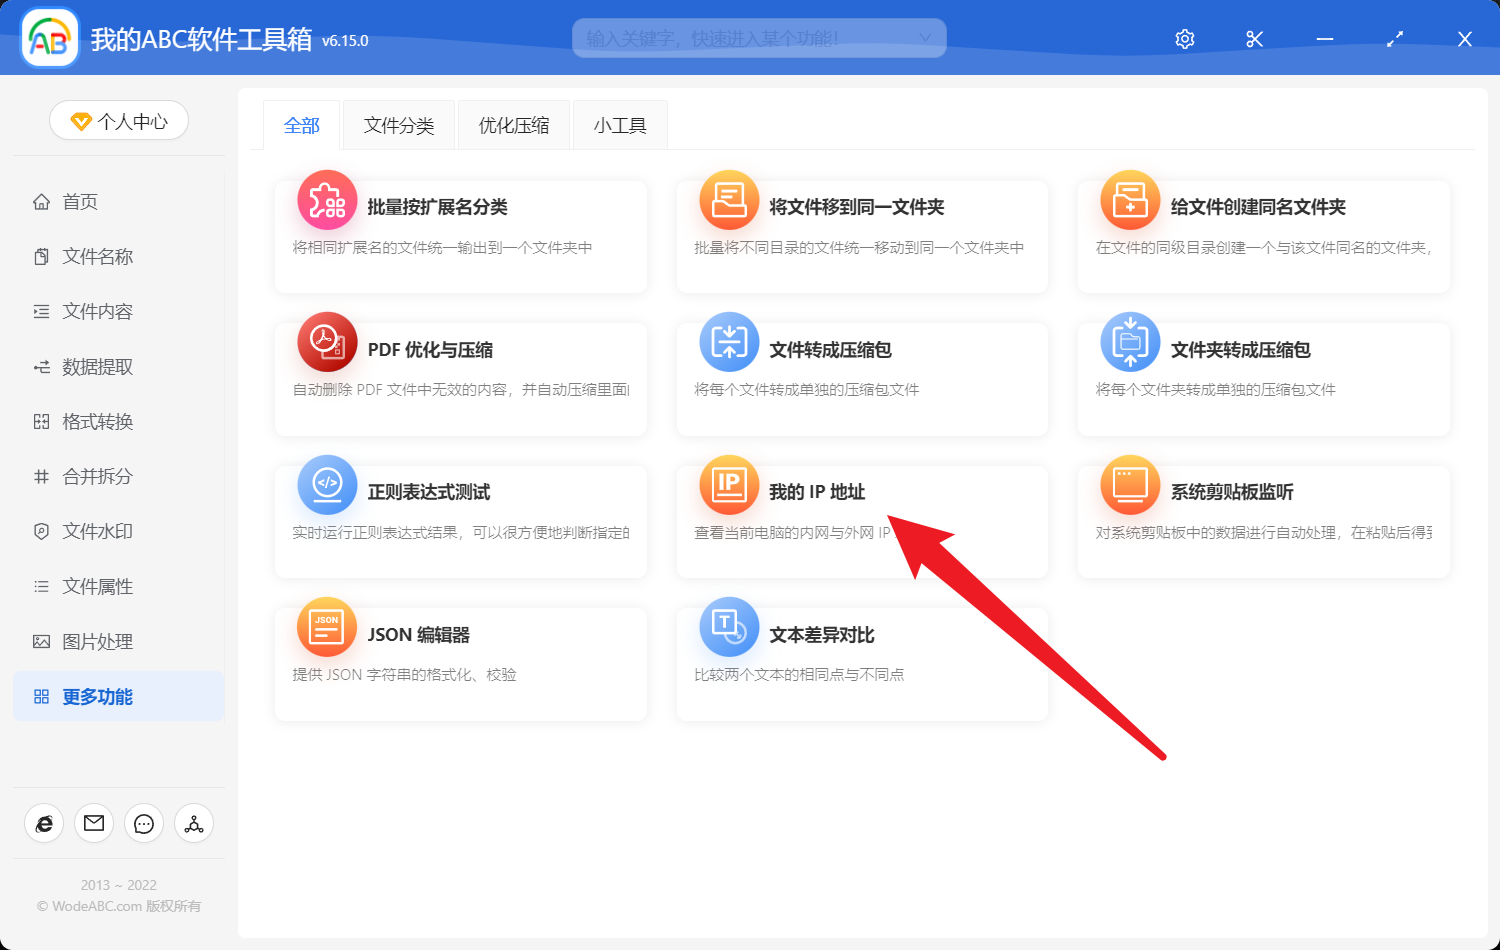The width and height of the screenshot is (1500, 950).
Task: Click WodeABC.com 版权所有 footer text
Action: pyautogui.click(x=119, y=906)
